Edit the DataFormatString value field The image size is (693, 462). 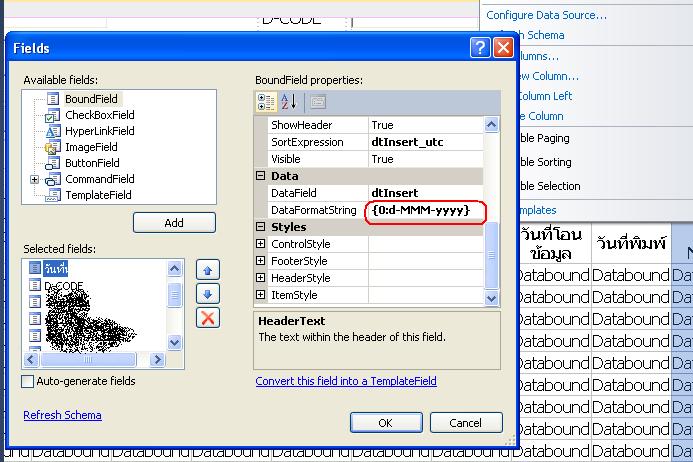[426, 210]
